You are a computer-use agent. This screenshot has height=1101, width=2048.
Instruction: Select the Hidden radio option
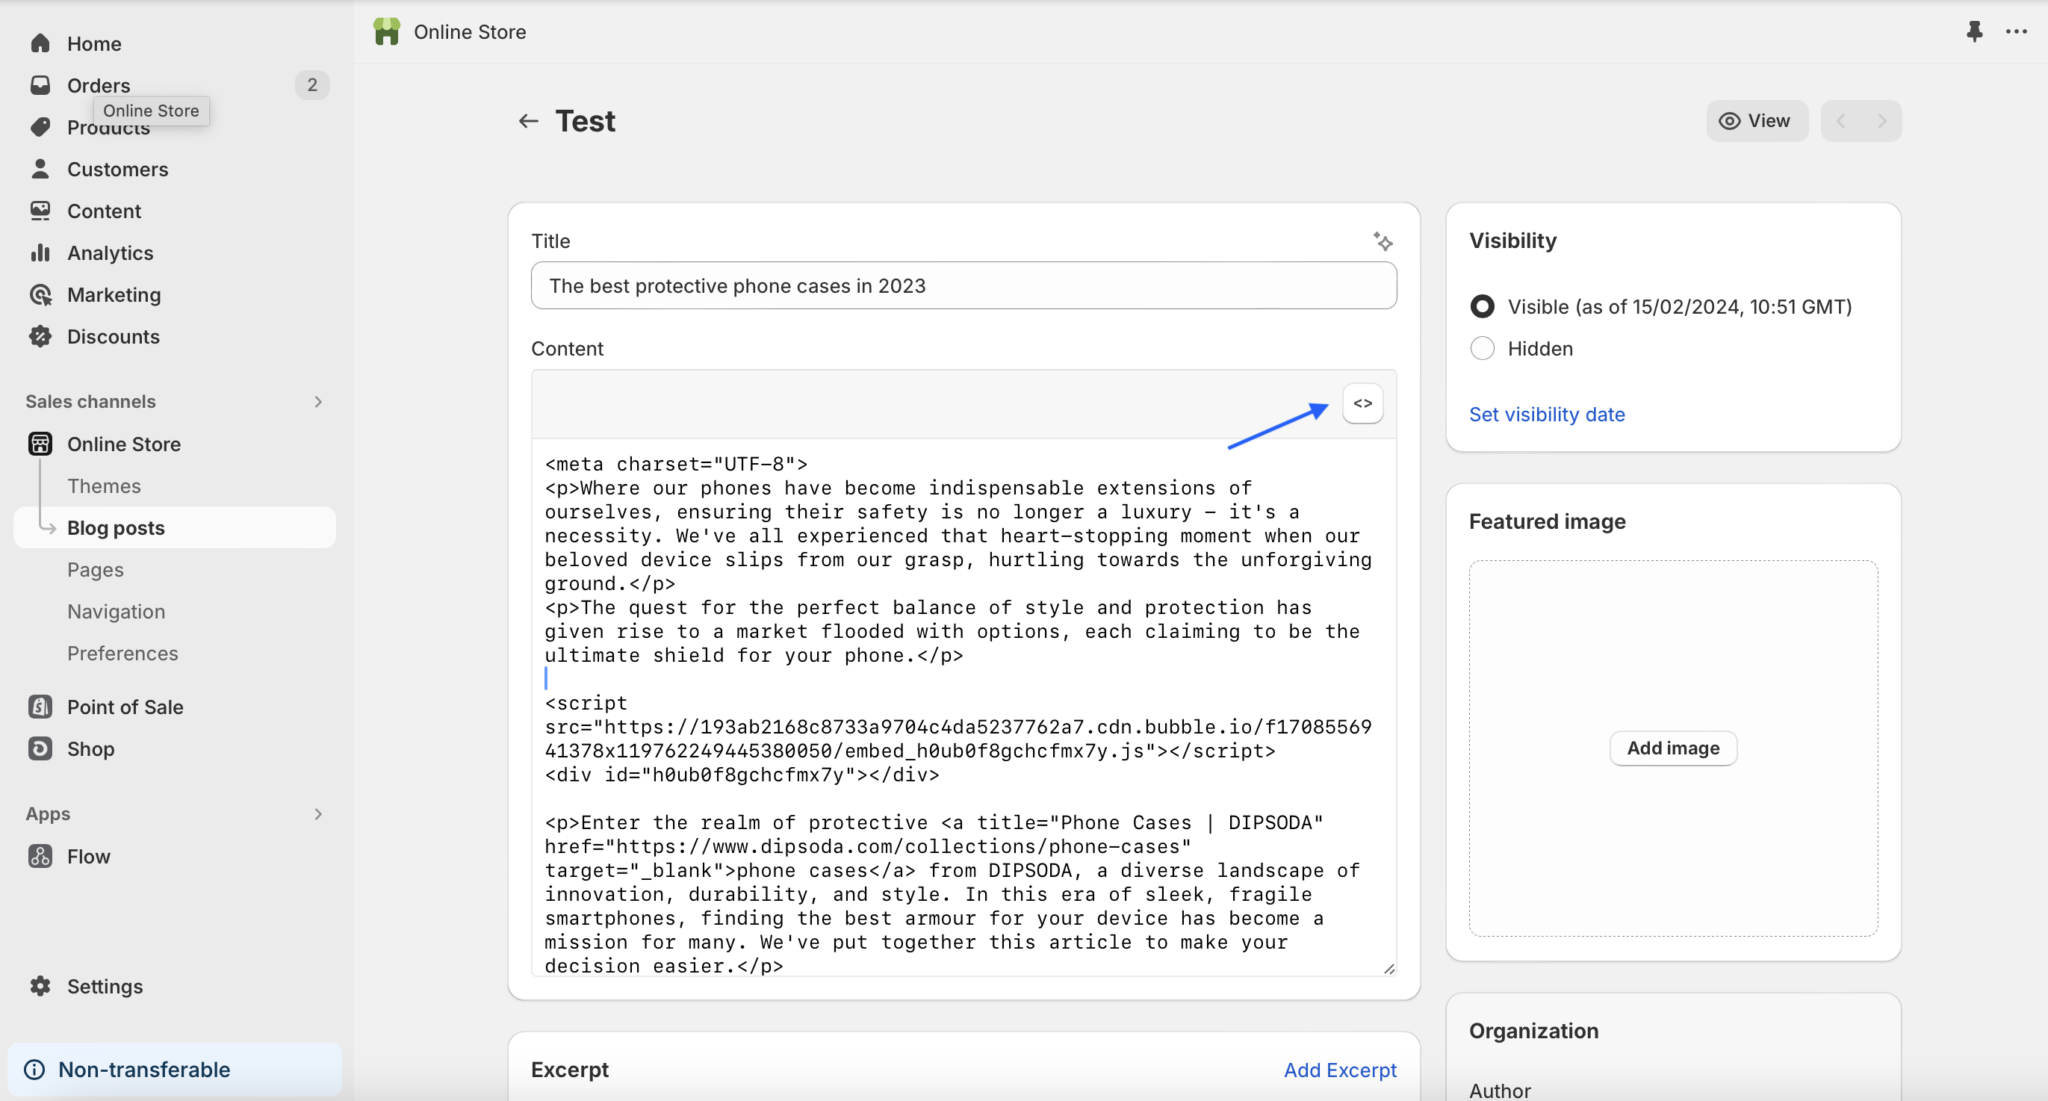[x=1483, y=348]
